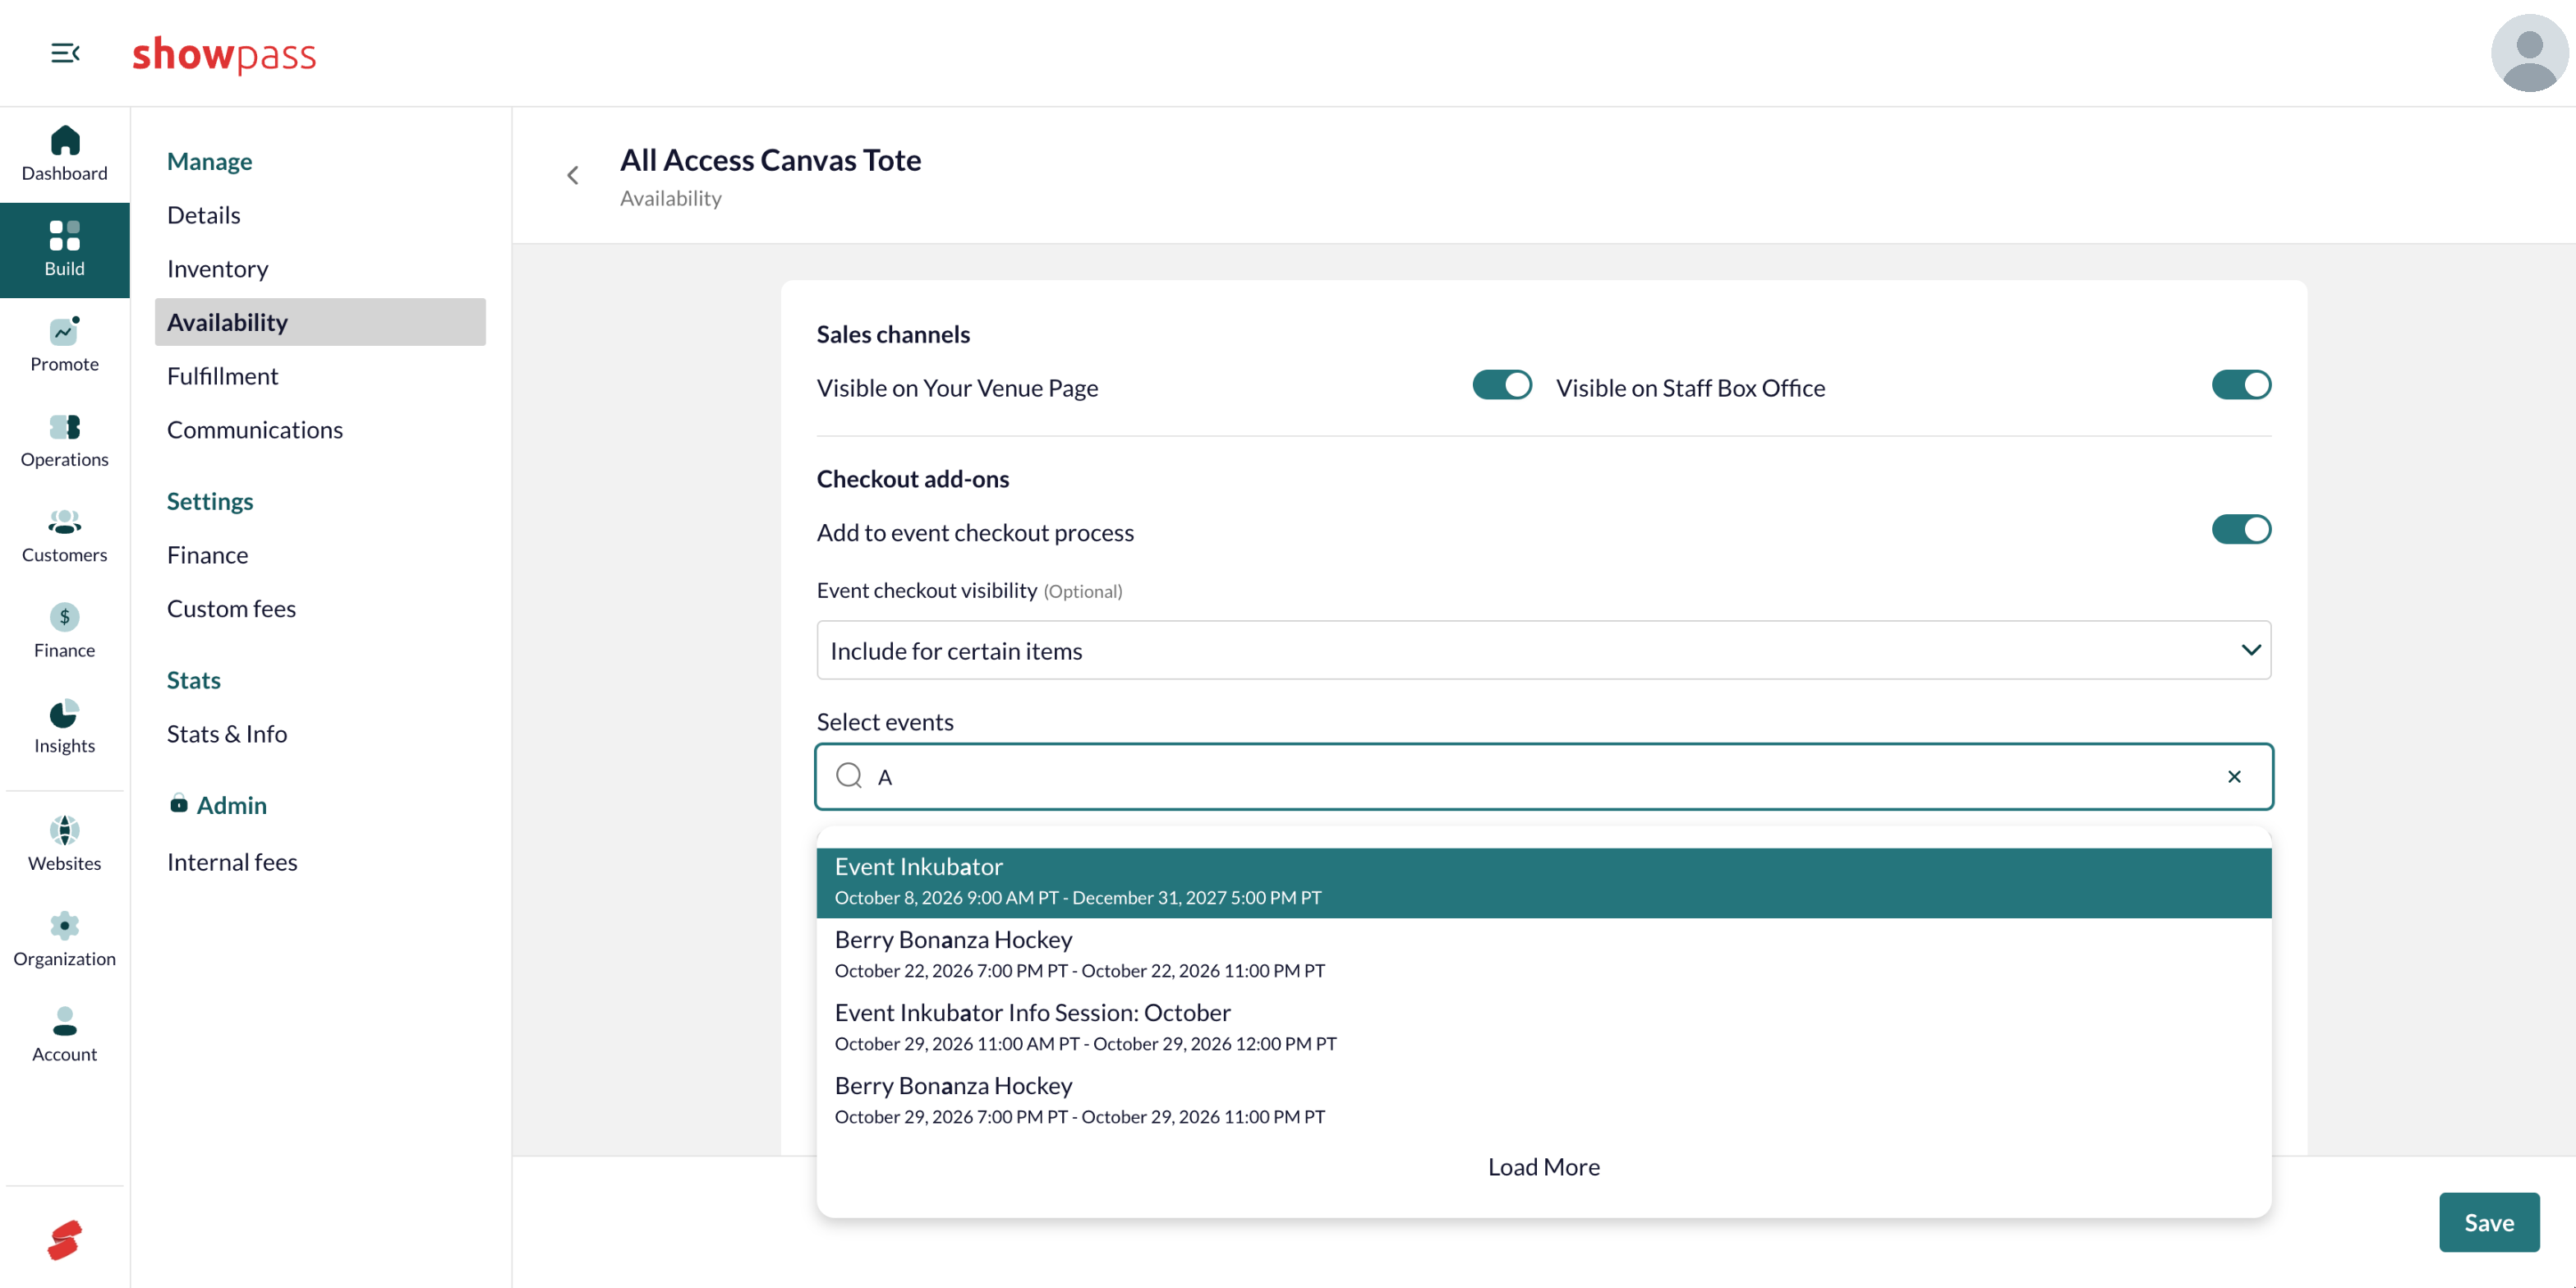The height and width of the screenshot is (1288, 2576).
Task: Open Organization gear icon
Action: [65, 926]
